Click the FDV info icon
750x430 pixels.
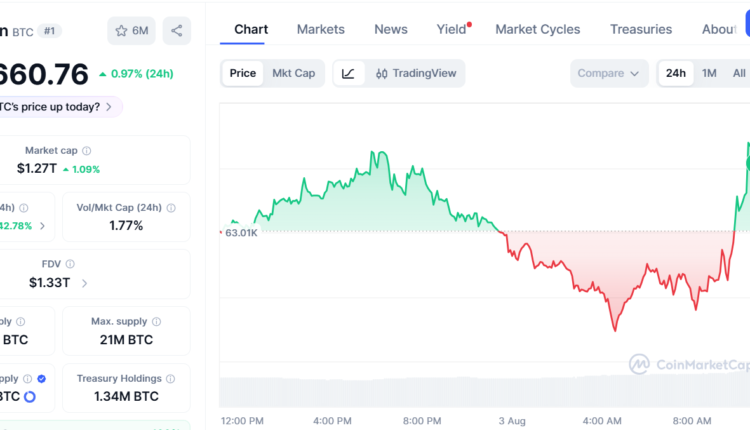point(70,264)
